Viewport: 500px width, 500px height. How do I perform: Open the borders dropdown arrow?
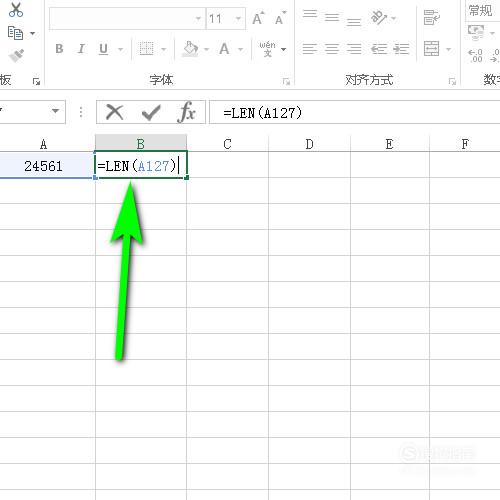point(164,49)
